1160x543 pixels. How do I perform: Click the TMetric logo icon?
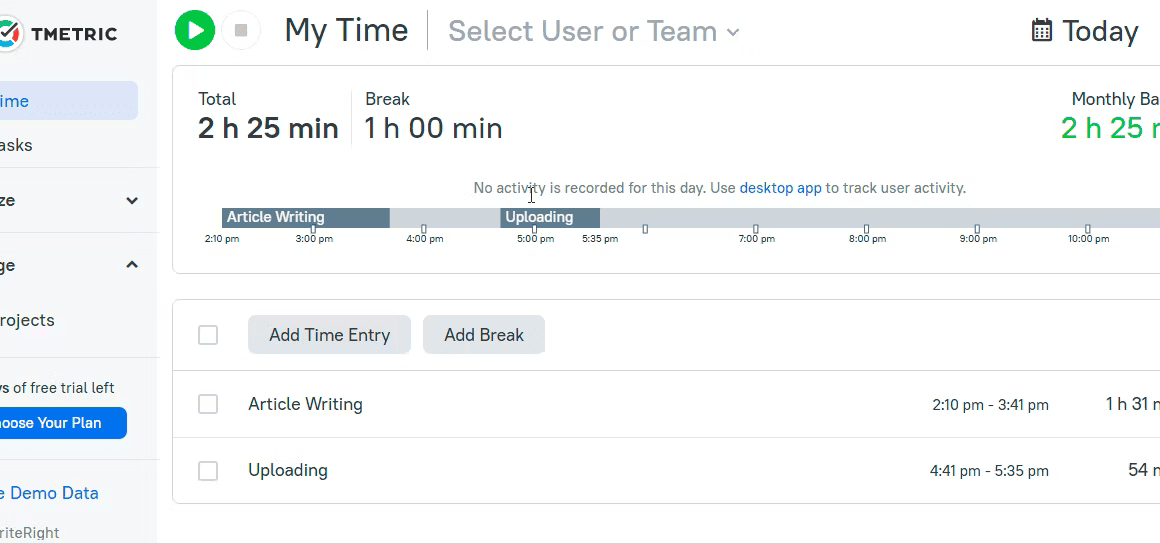click(x=10, y=33)
